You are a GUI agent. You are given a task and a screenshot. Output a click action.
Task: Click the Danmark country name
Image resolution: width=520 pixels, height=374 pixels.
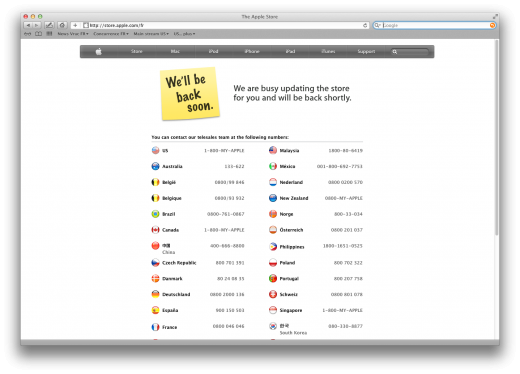coord(172,279)
